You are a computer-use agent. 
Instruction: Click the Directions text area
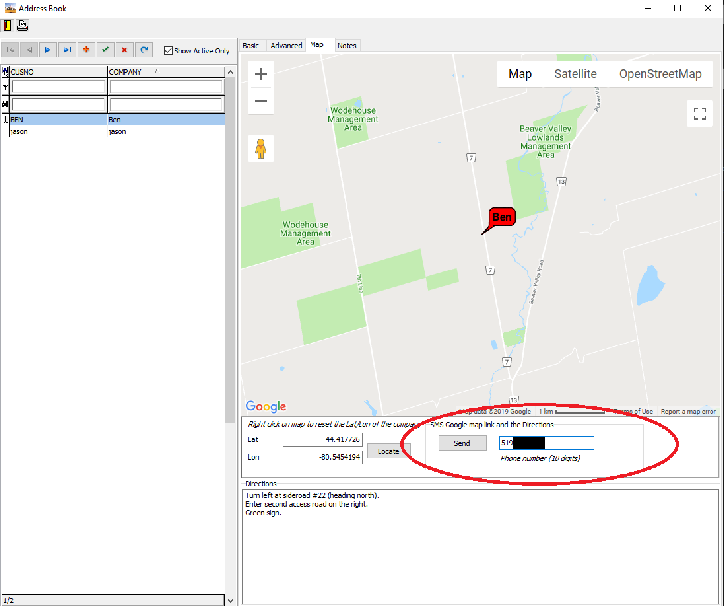coord(480,546)
